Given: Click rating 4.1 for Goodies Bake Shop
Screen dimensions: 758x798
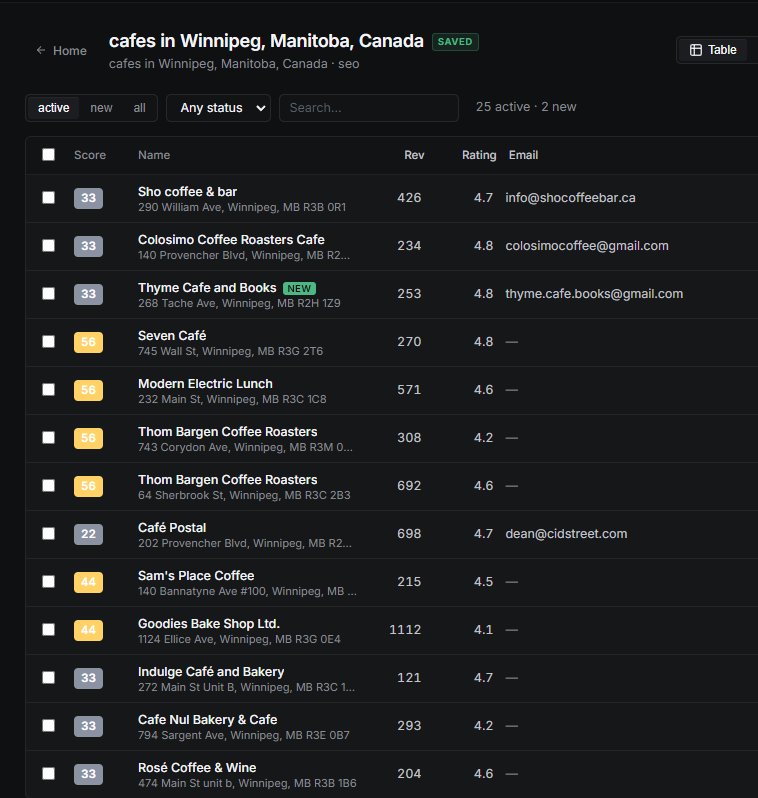Looking at the screenshot, I should 484,630.
